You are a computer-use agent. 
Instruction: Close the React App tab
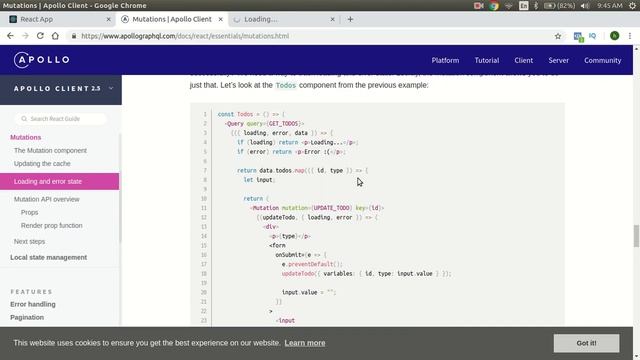[x=108, y=19]
